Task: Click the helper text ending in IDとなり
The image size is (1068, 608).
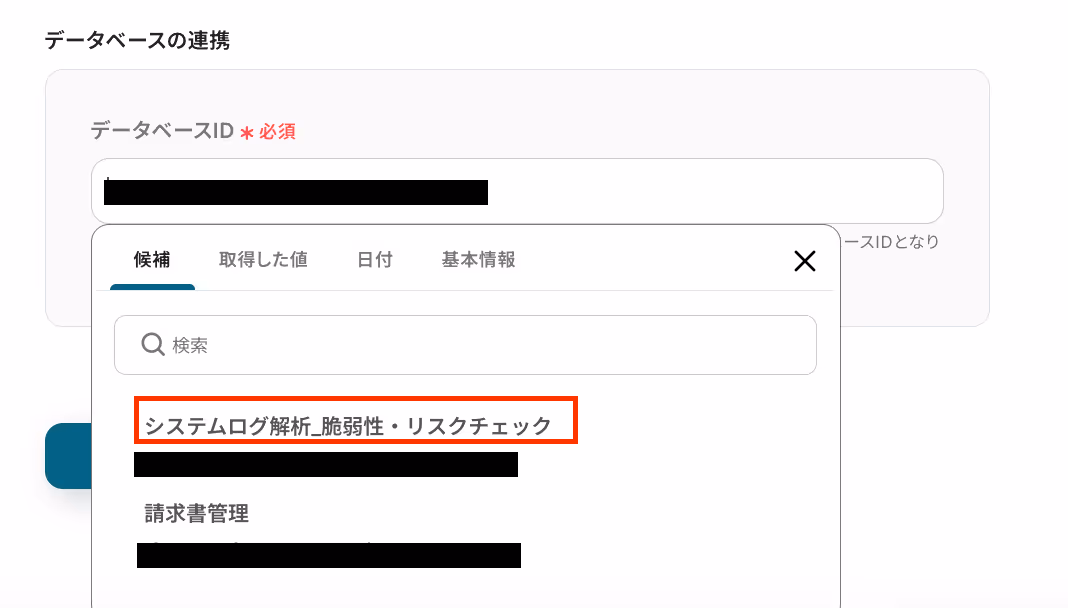Action: point(891,242)
